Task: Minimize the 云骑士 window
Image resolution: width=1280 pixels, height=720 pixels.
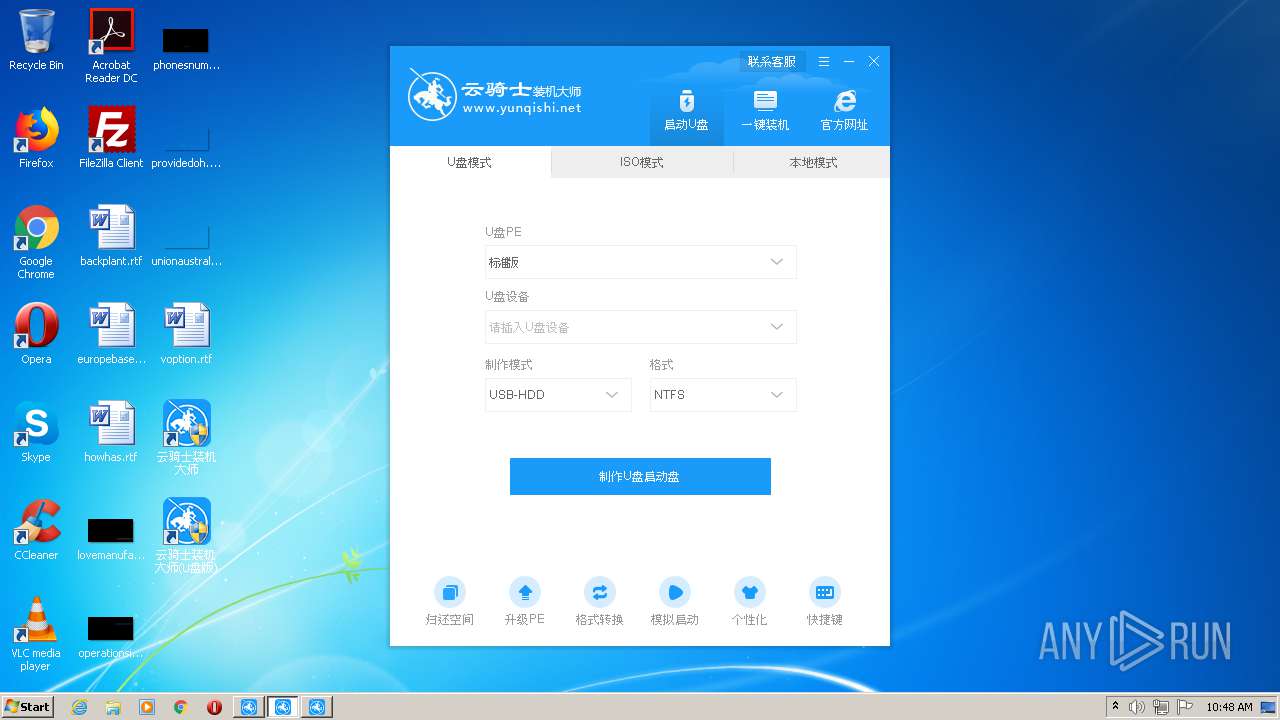Action: tap(849, 61)
